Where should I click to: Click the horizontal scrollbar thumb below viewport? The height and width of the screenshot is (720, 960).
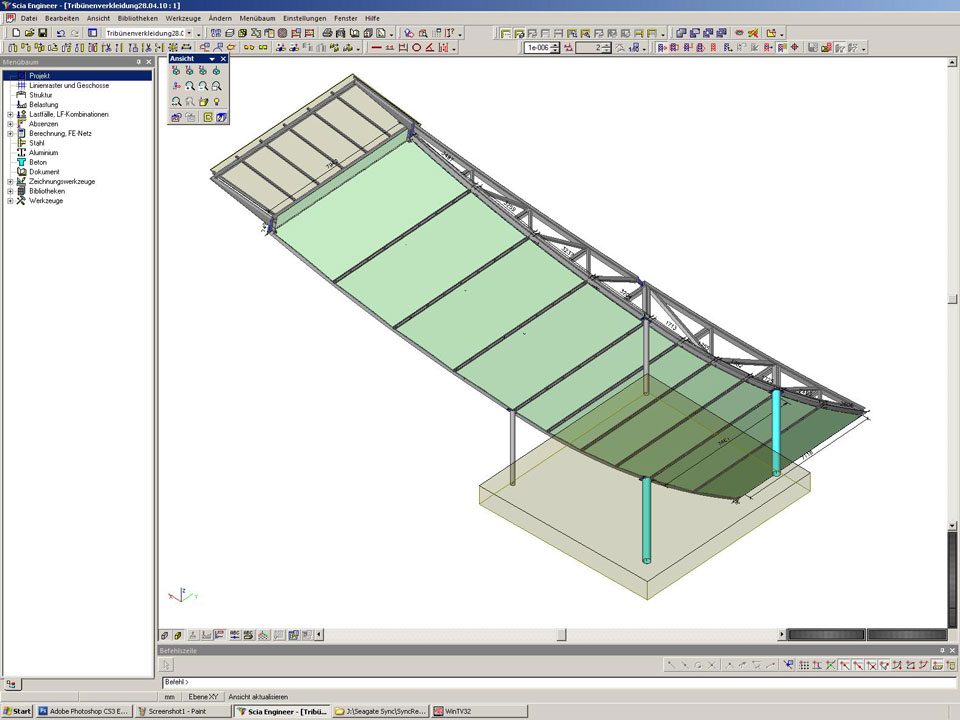(561, 634)
